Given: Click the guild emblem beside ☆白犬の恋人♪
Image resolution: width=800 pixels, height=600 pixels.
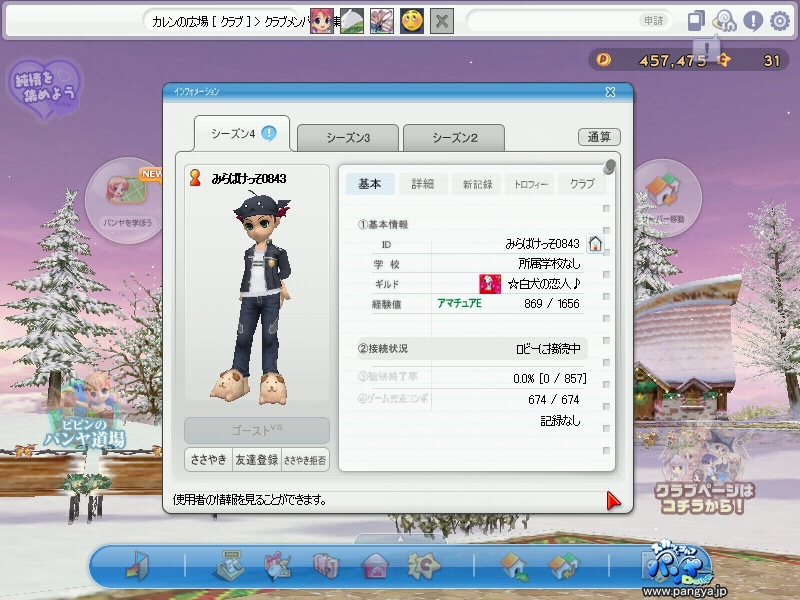Looking at the screenshot, I should pyautogui.click(x=490, y=284).
